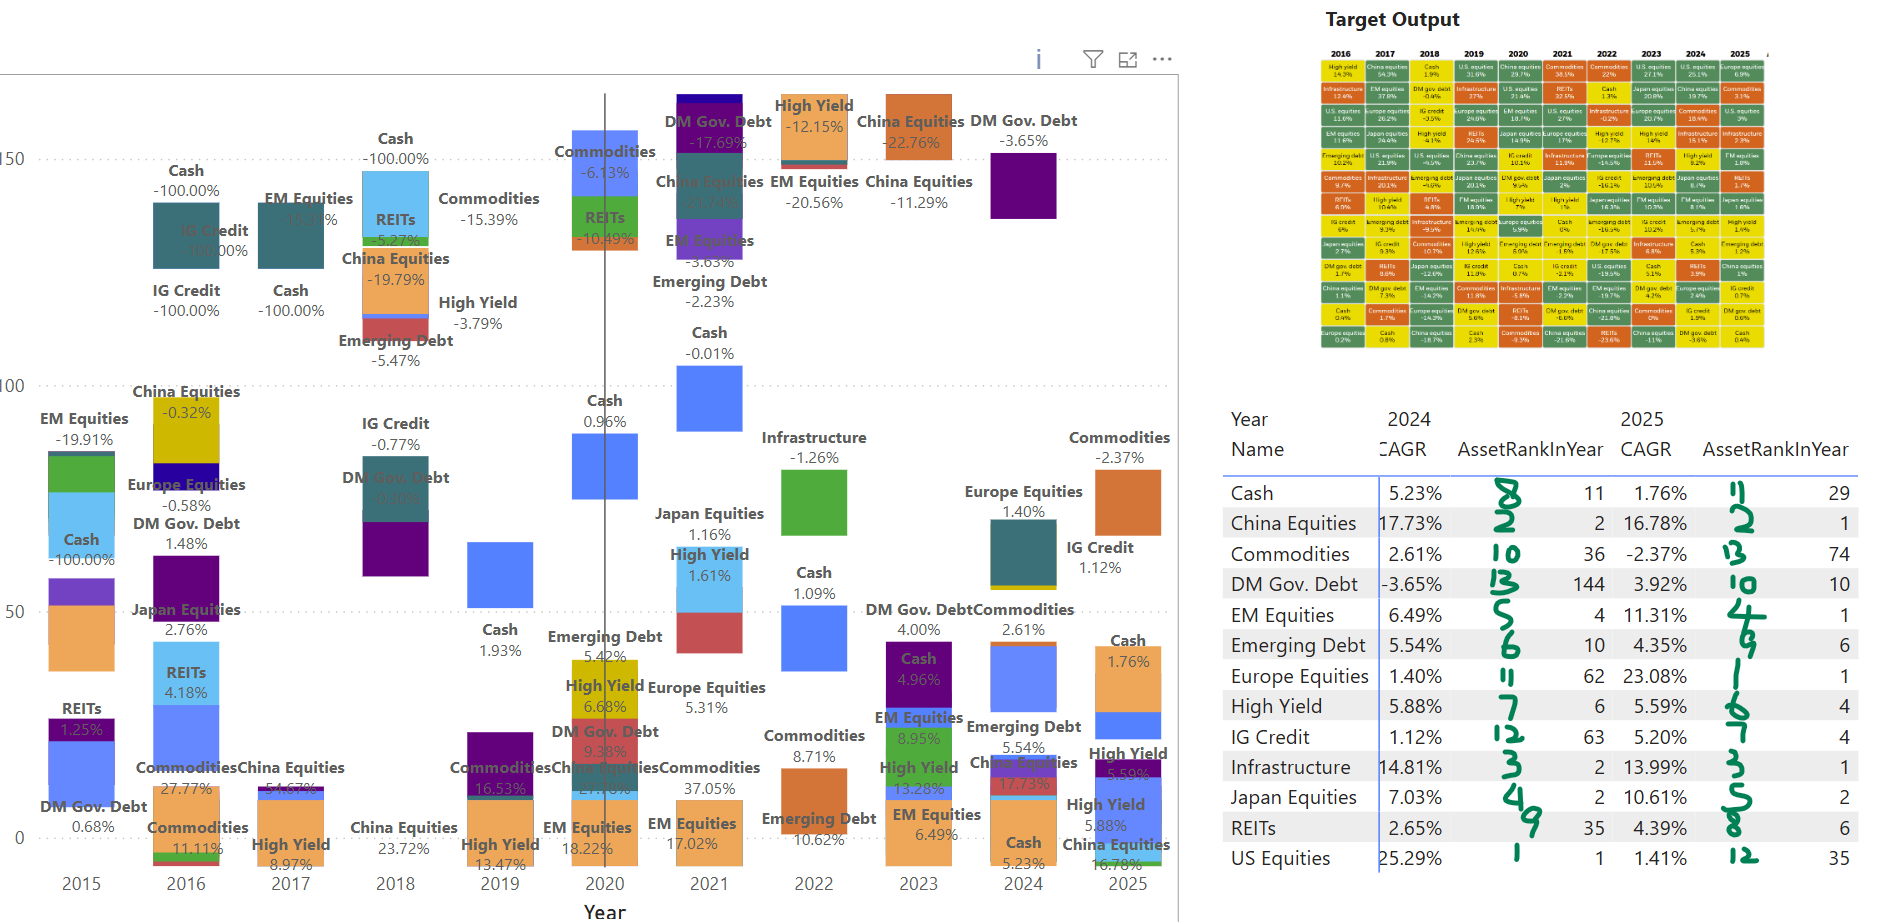
Task: Click the 2025 column group header
Action: [x=1642, y=419]
